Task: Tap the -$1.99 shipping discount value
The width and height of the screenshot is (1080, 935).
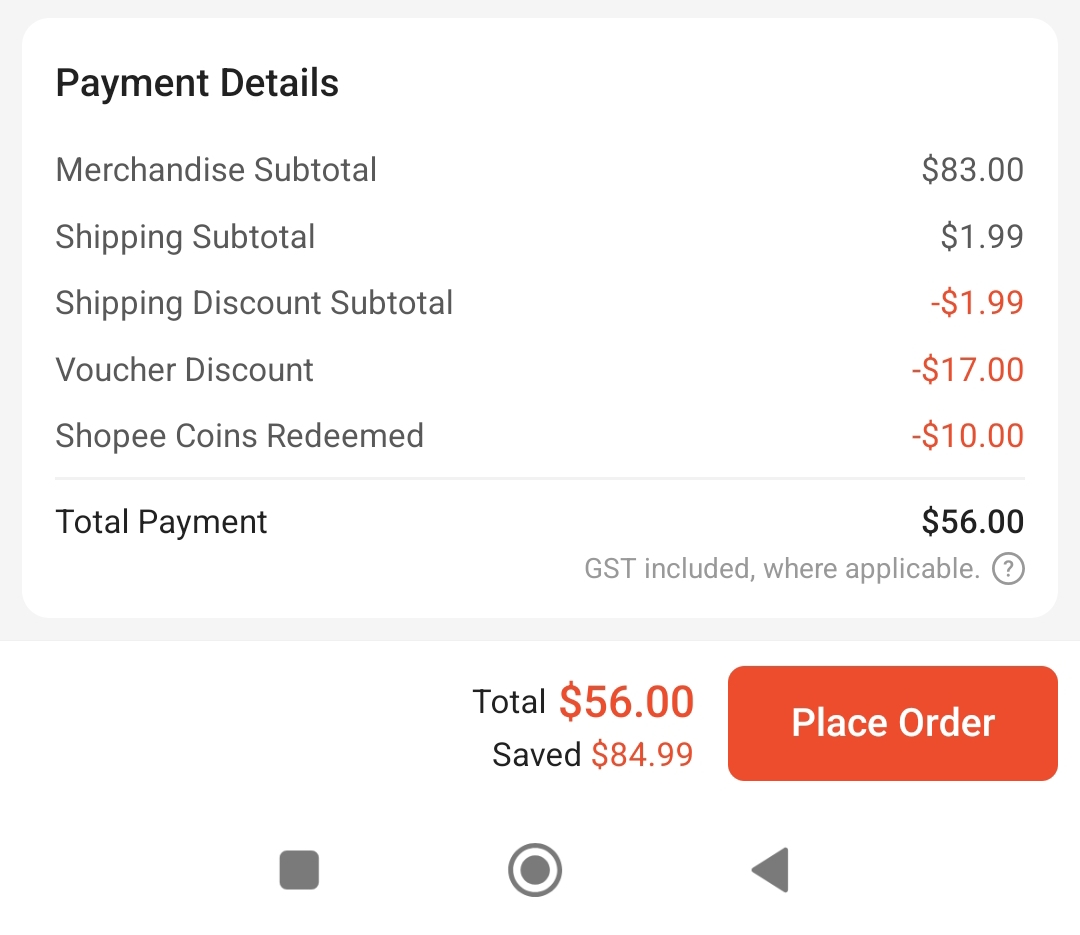Action: click(976, 303)
